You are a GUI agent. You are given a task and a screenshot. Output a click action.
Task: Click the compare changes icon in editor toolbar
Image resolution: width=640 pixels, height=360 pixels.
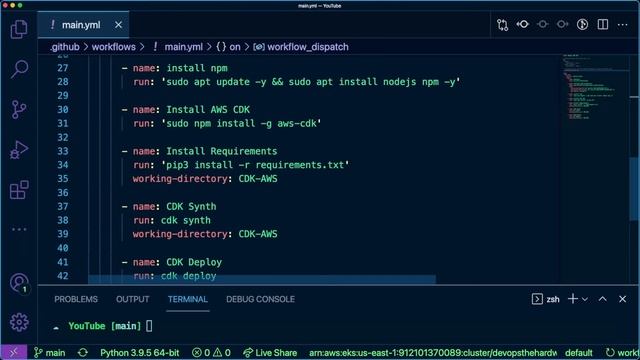(502, 25)
